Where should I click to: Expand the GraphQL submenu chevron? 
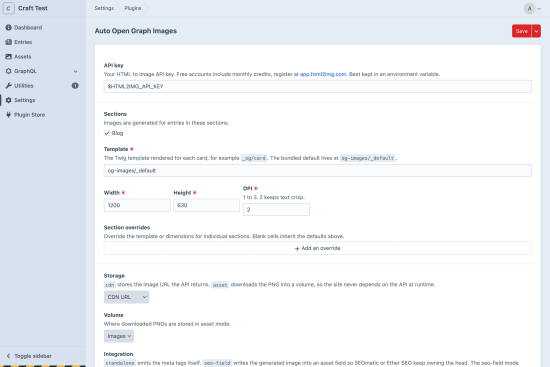coord(75,71)
